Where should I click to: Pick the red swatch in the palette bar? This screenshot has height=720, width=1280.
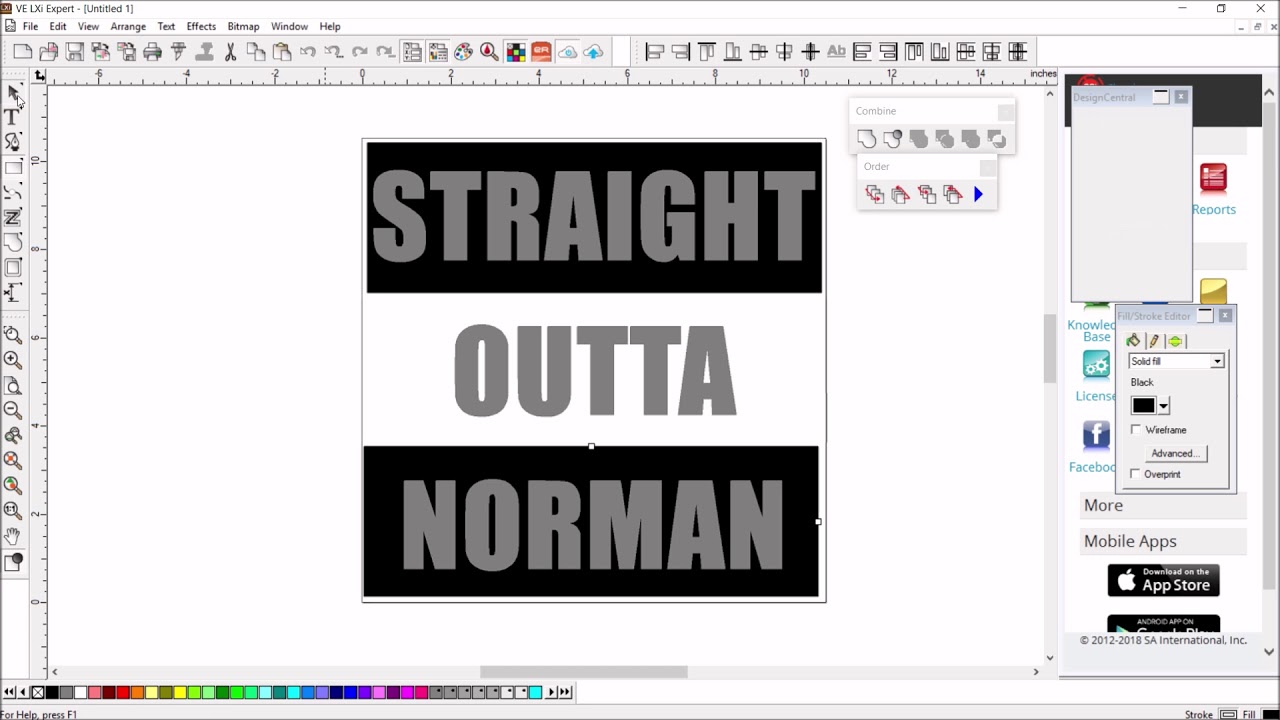(x=123, y=692)
